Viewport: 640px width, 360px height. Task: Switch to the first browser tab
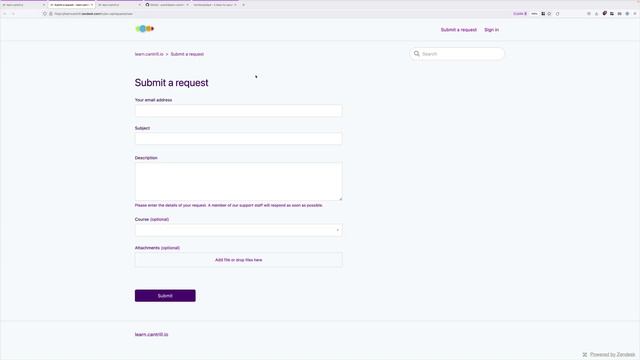24,5
